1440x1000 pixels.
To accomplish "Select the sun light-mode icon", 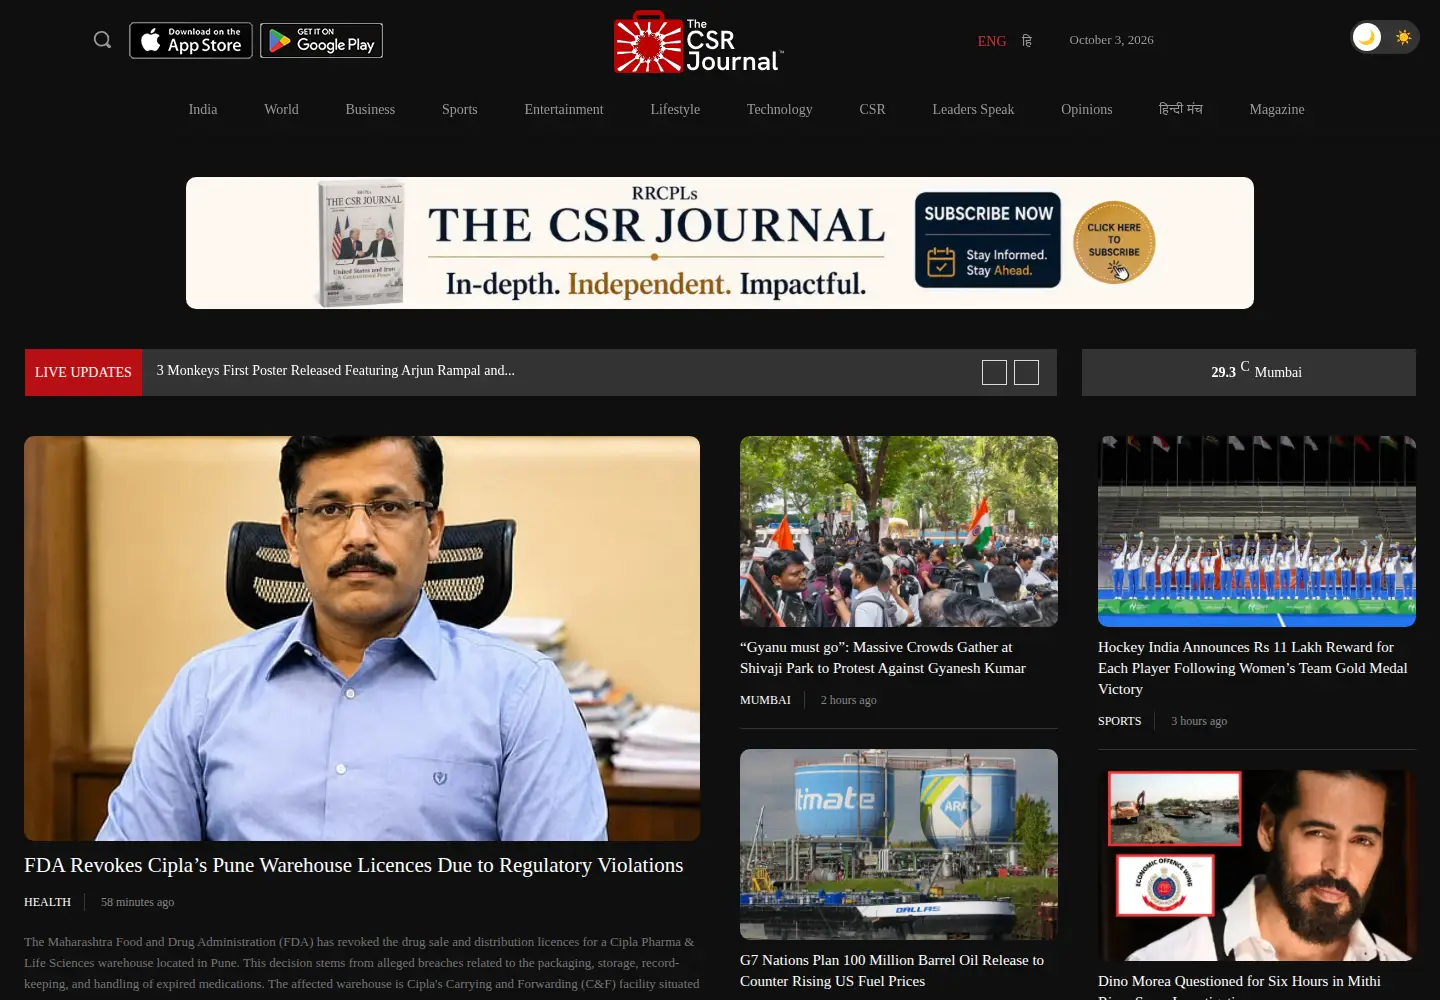I will click(x=1403, y=37).
